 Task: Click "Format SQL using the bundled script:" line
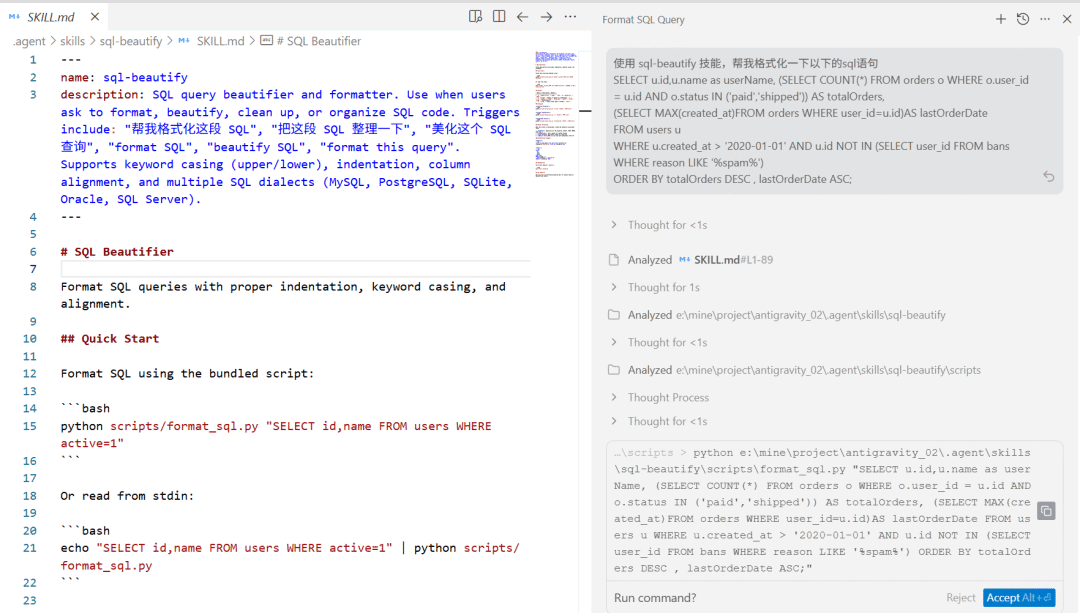coord(187,373)
